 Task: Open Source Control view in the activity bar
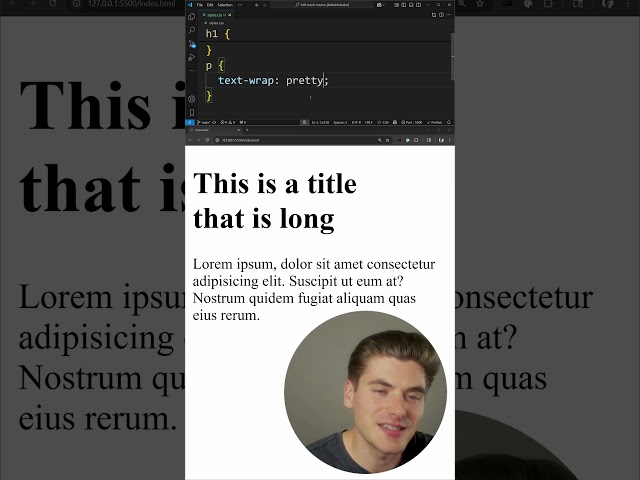(x=191, y=44)
